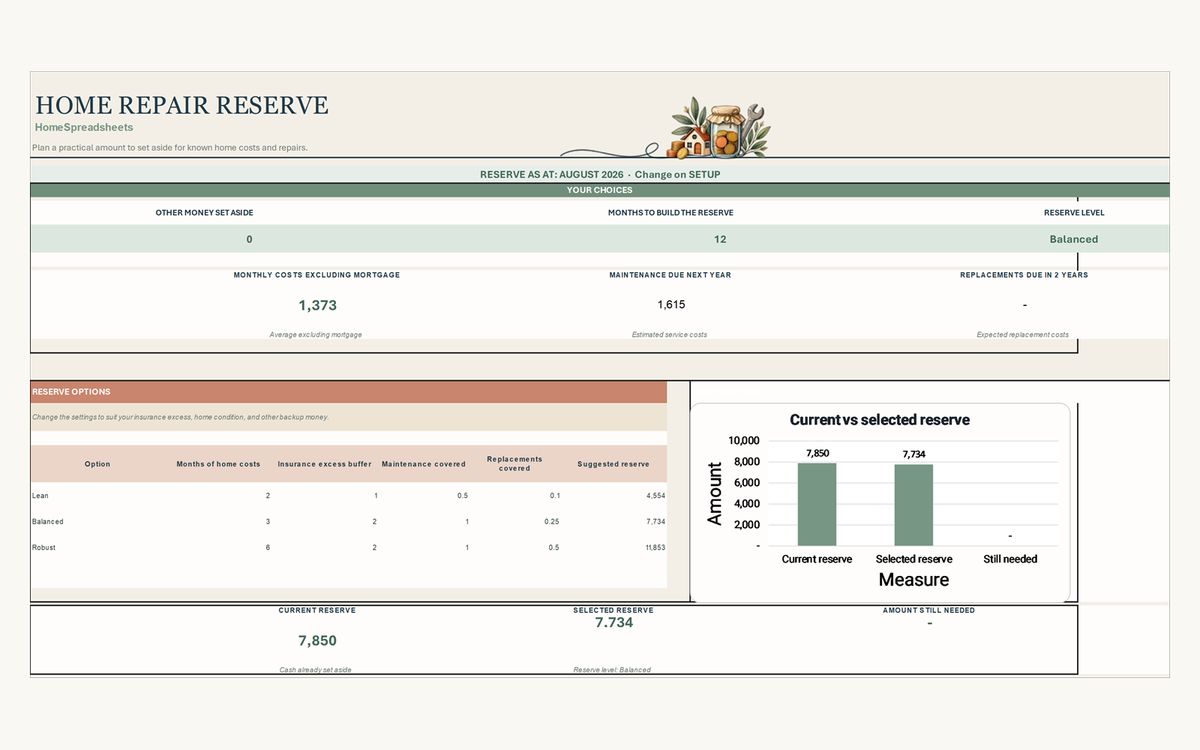Edit the Months to Build the Reserve value 12
Viewport: 1200px width, 750px height.
(x=721, y=239)
